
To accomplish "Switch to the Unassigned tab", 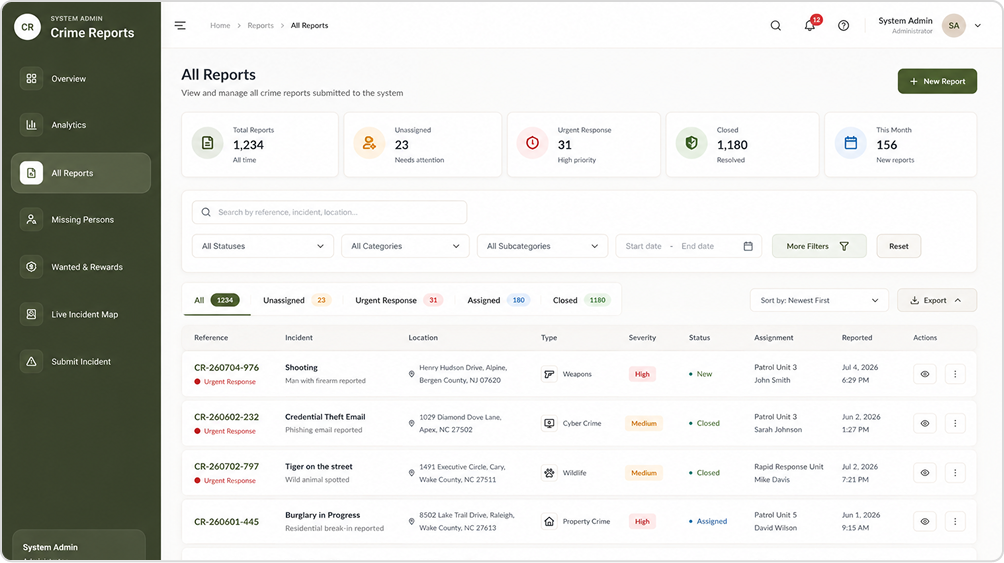I will [x=296, y=300].
